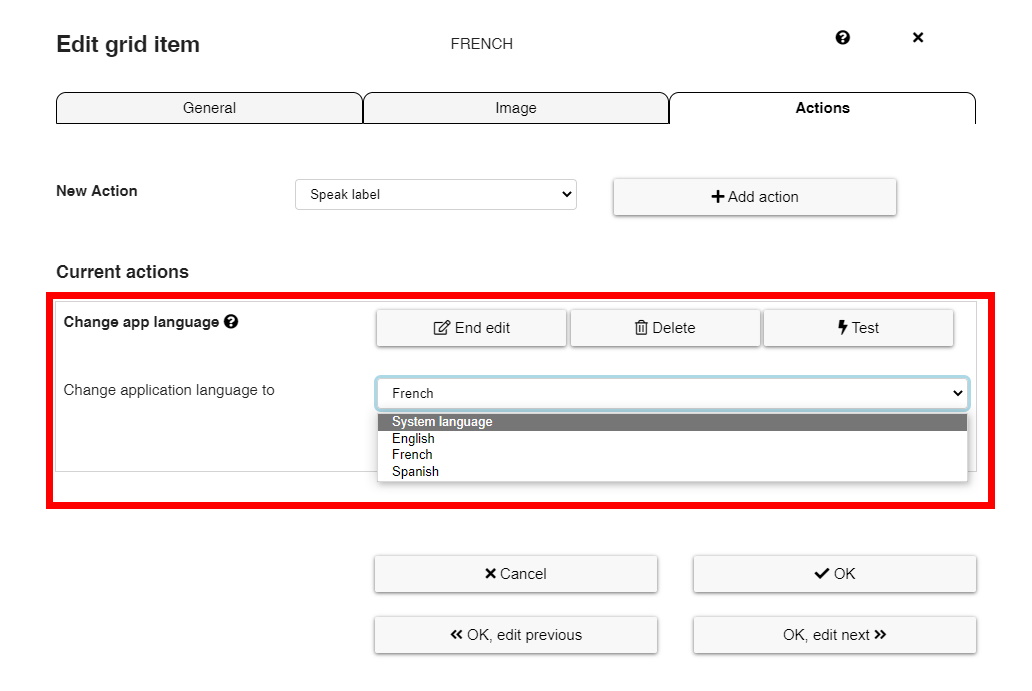The width and height of the screenshot is (1032, 691).
Task: Cancel the grid item edit
Action: pos(516,574)
